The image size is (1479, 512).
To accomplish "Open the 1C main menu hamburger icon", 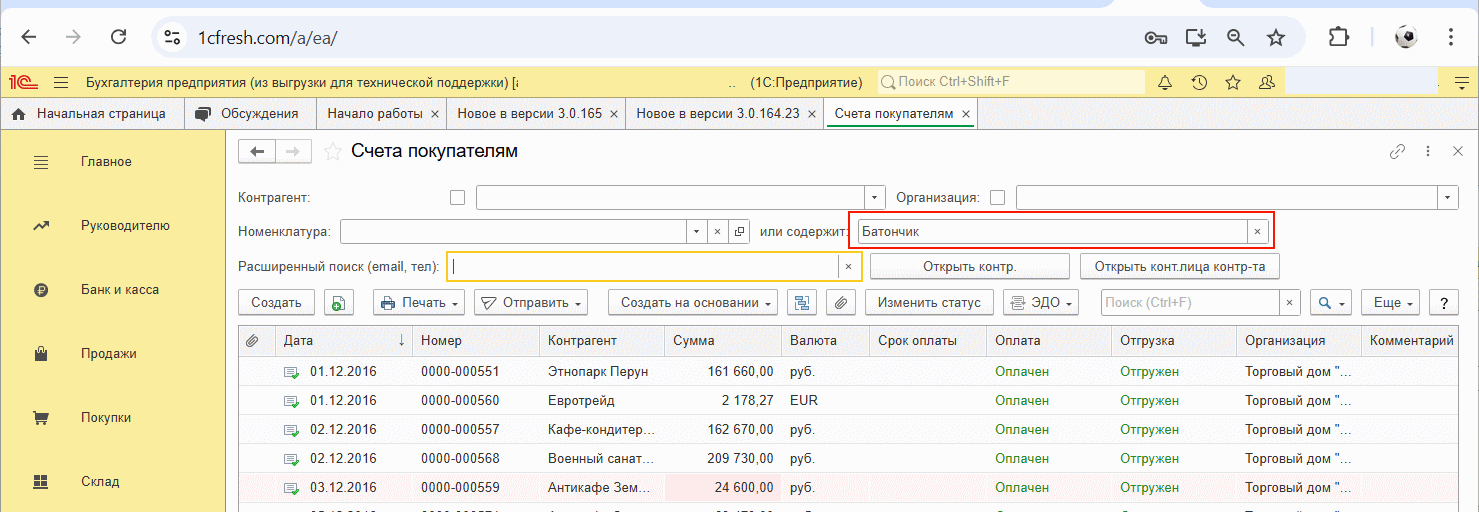I will [61, 82].
